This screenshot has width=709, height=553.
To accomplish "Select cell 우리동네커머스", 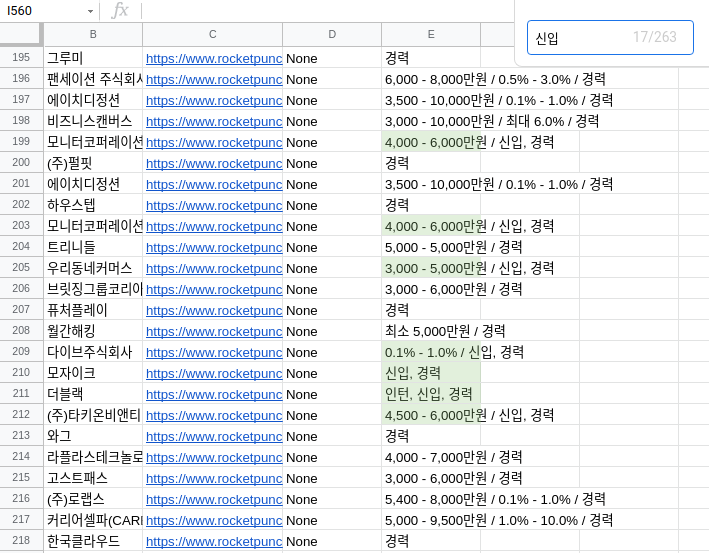I will (x=93, y=268).
